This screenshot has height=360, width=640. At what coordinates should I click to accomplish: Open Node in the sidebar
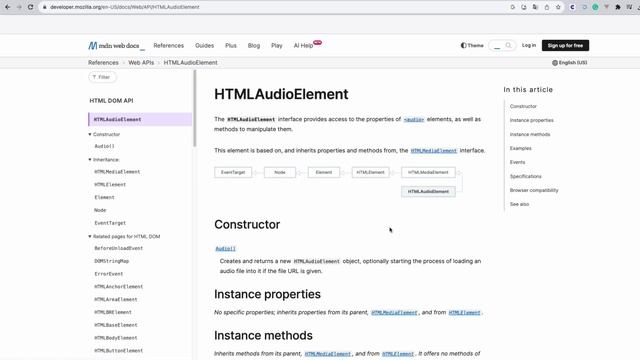[100, 210]
